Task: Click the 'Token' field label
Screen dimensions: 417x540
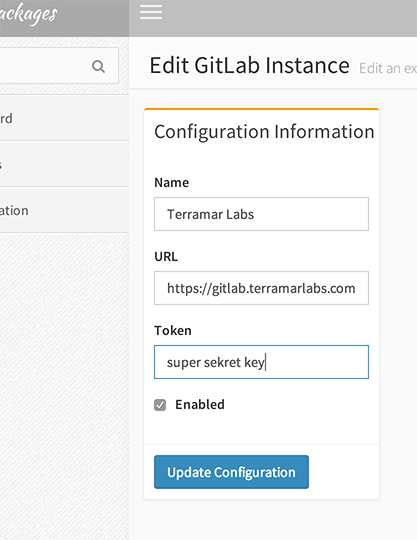Action: (x=173, y=330)
